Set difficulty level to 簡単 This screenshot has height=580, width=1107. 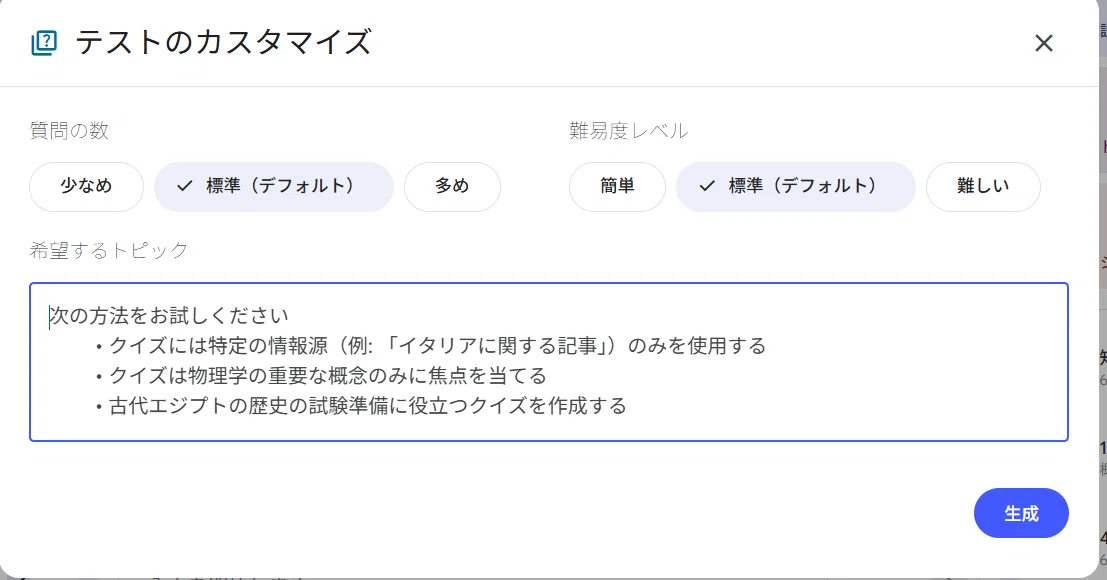click(617, 186)
